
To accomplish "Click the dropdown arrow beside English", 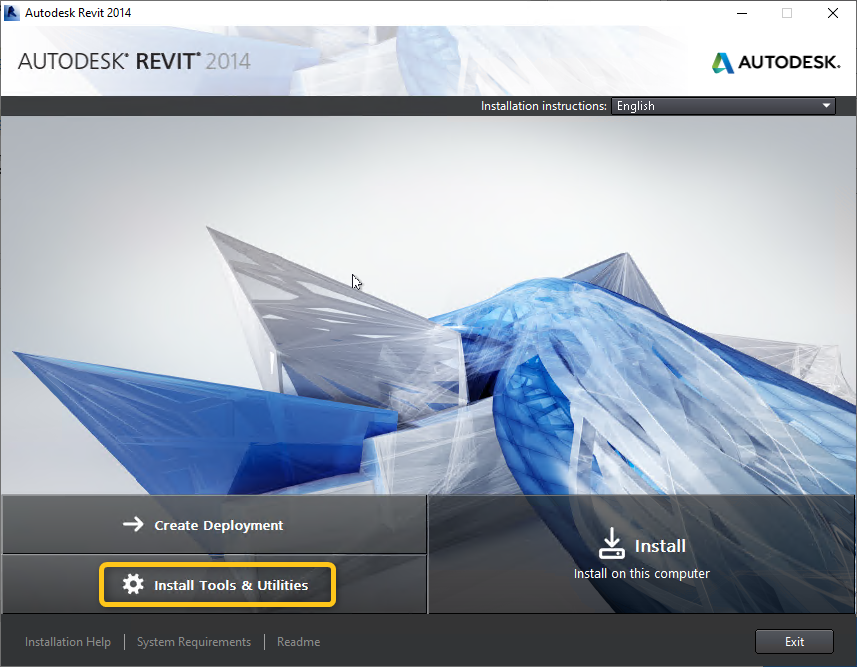I will [827, 106].
